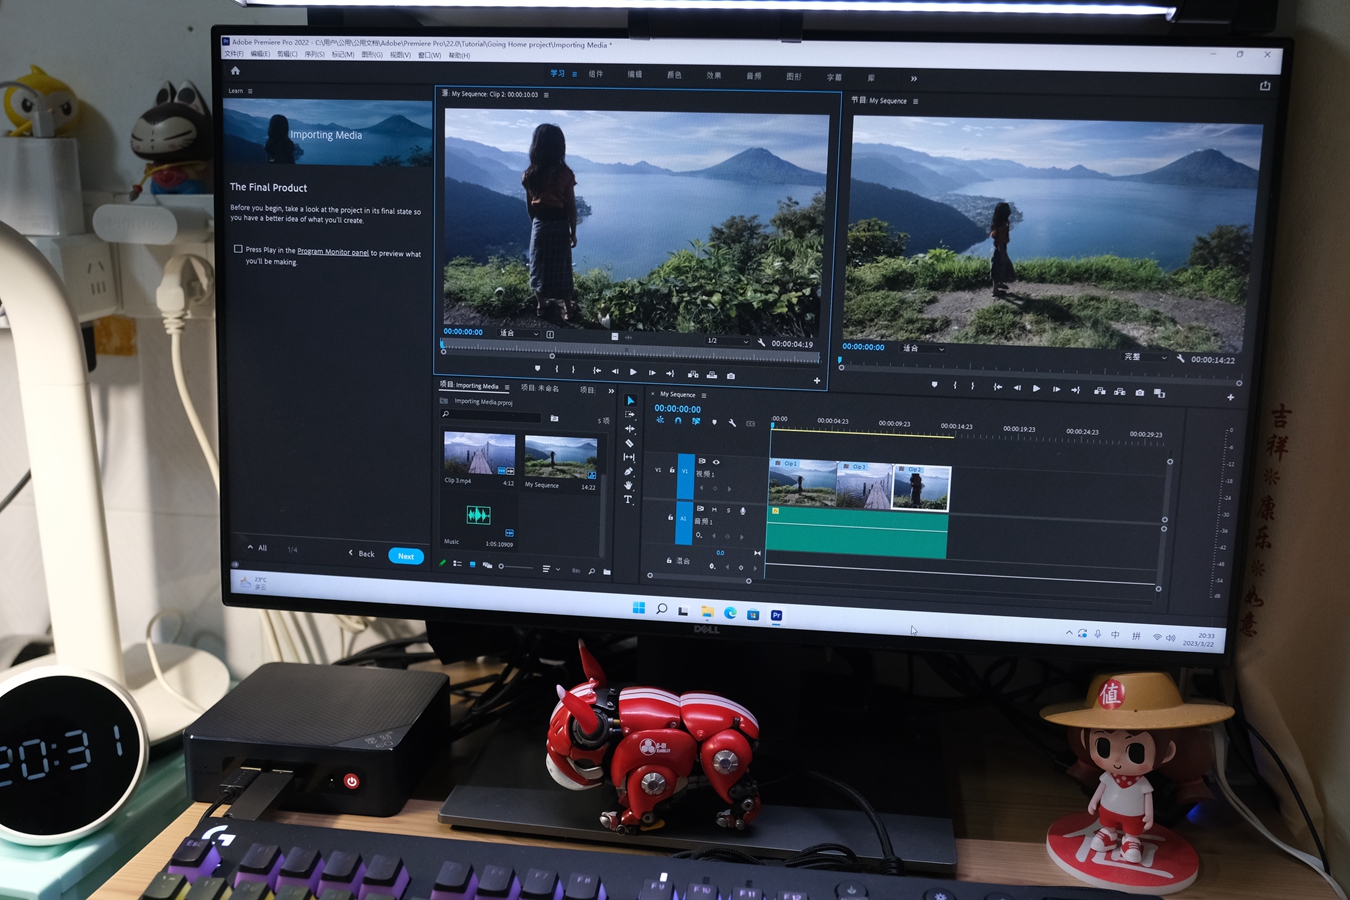Play the Program Monitor sequence
This screenshot has width=1350, height=900.
pos(1036,388)
